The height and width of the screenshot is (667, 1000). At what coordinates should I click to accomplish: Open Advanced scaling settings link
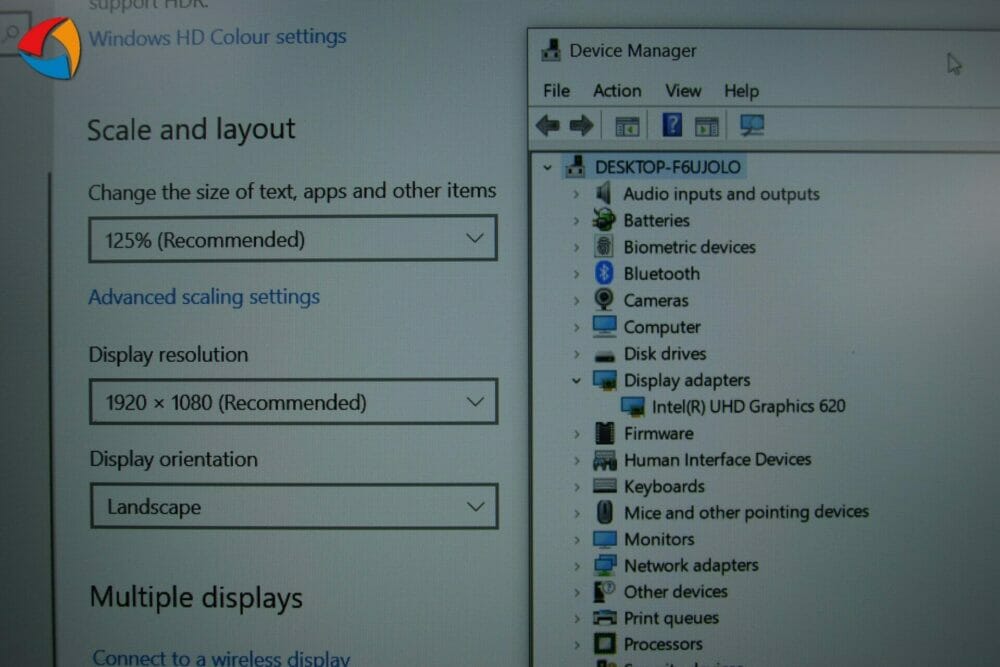pos(204,297)
